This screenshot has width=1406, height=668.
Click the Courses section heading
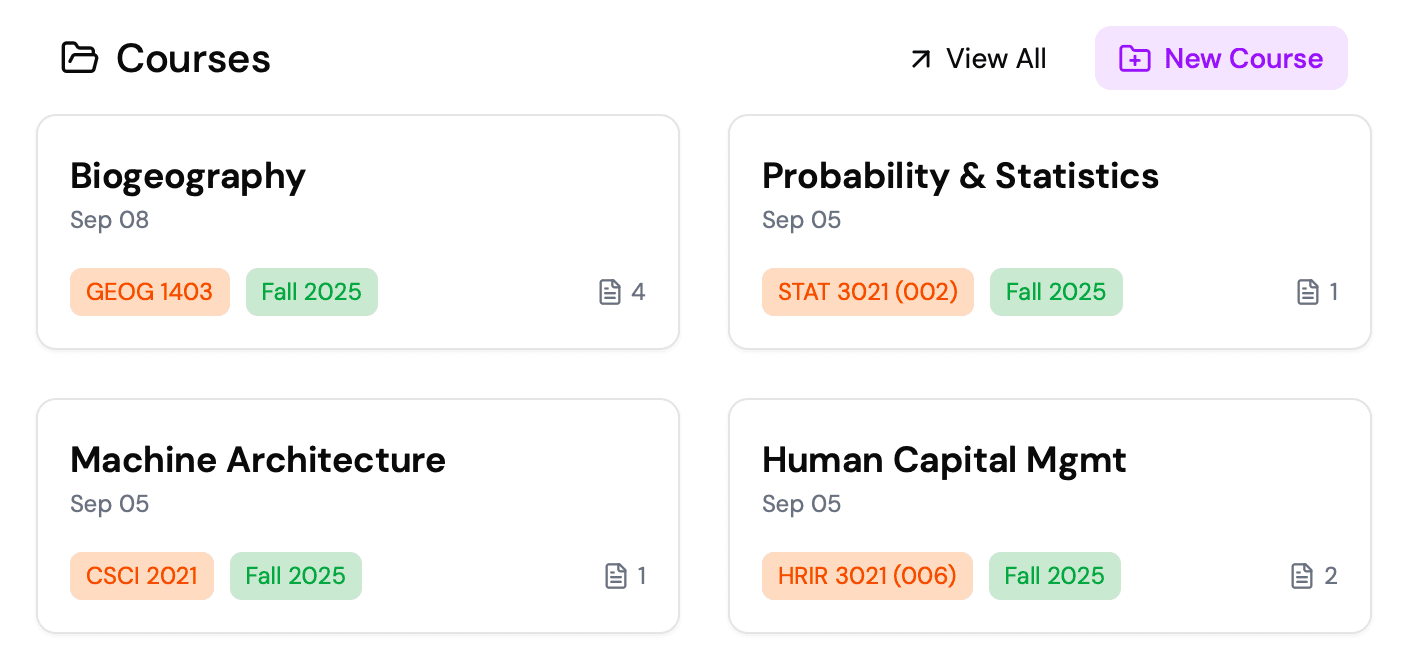[x=193, y=59]
